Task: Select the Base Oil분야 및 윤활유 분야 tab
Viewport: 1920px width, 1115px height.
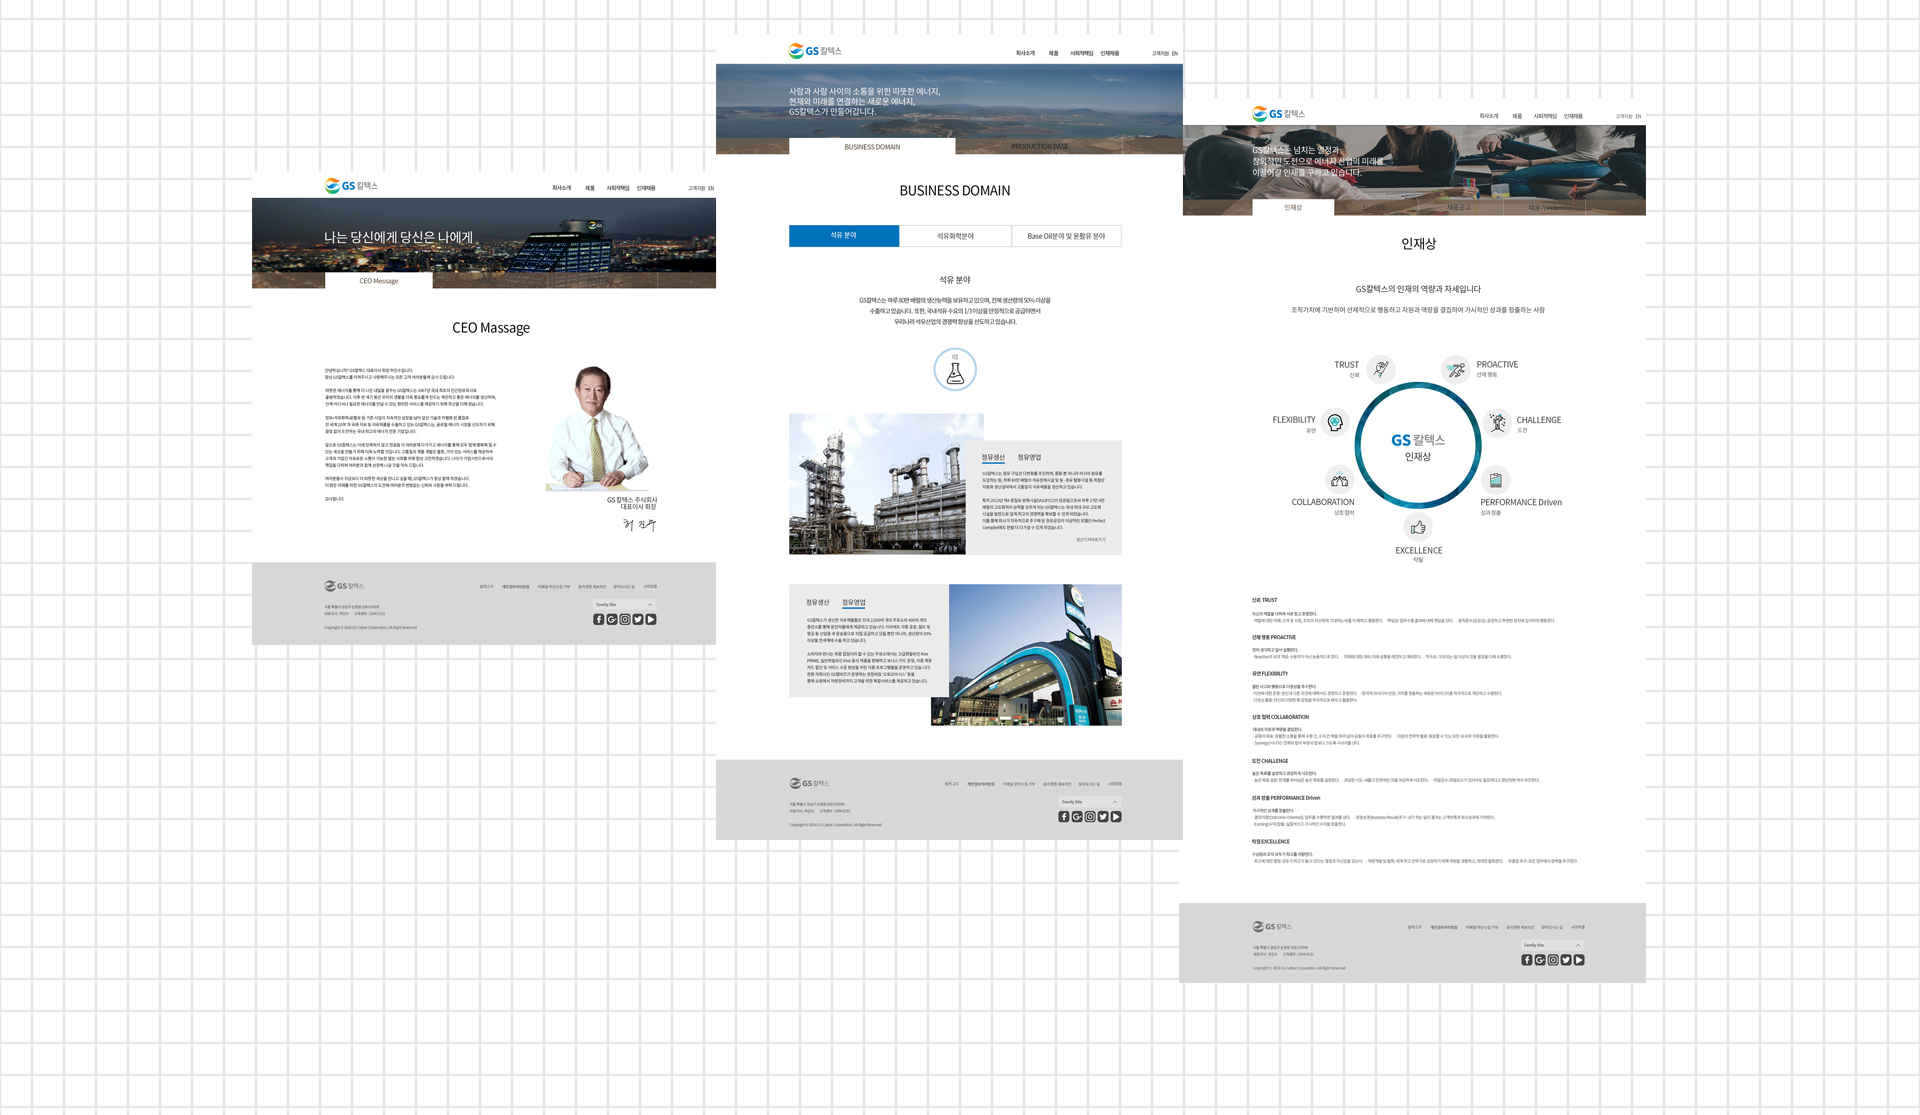Action: 1066,236
